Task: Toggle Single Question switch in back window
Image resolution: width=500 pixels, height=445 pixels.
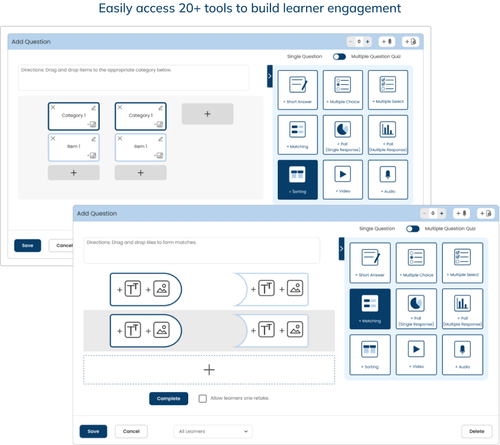Action: (339, 57)
